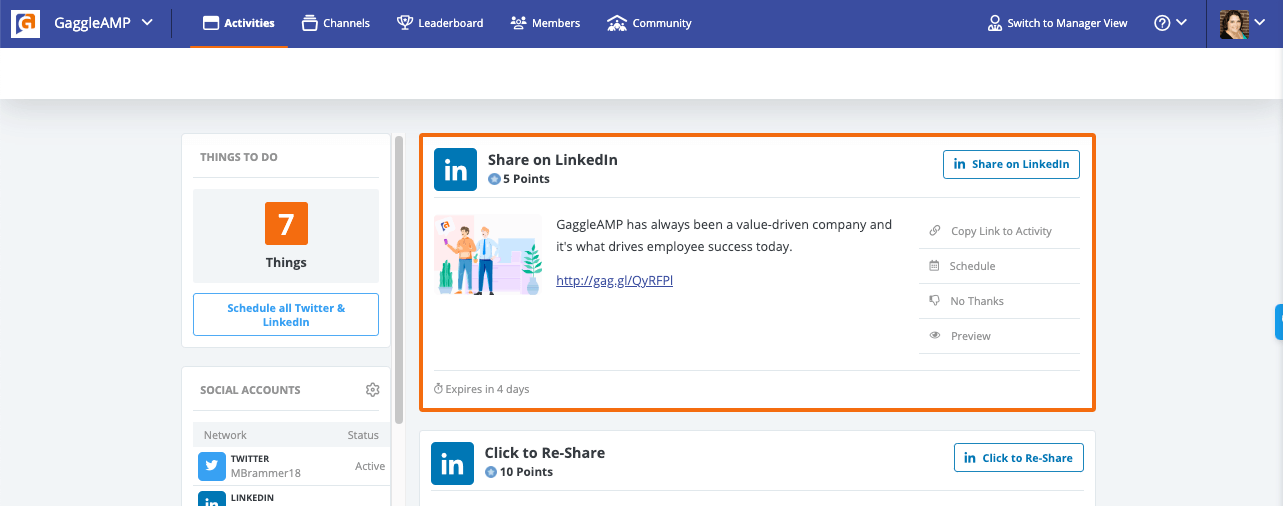
Task: Click the Schedule calendar icon
Action: point(934,266)
